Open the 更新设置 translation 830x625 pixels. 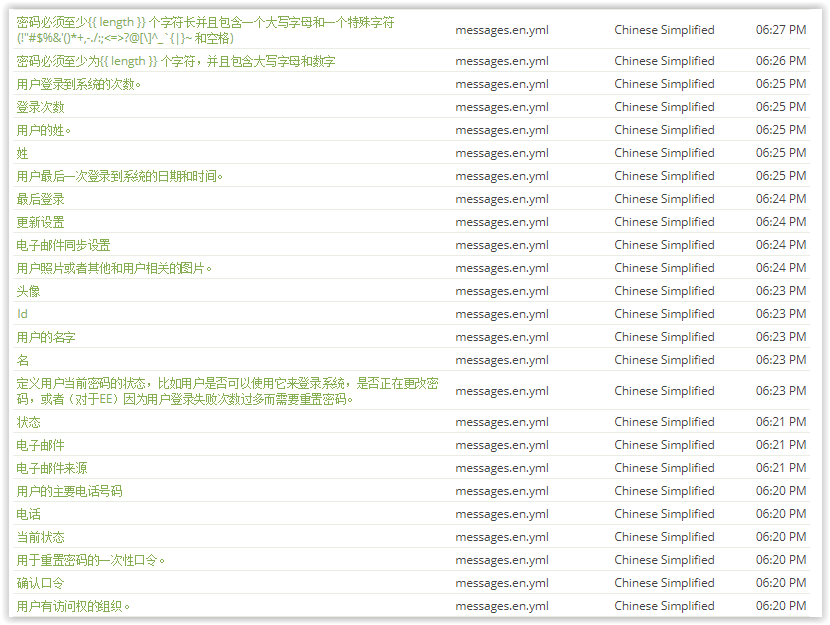click(x=40, y=222)
